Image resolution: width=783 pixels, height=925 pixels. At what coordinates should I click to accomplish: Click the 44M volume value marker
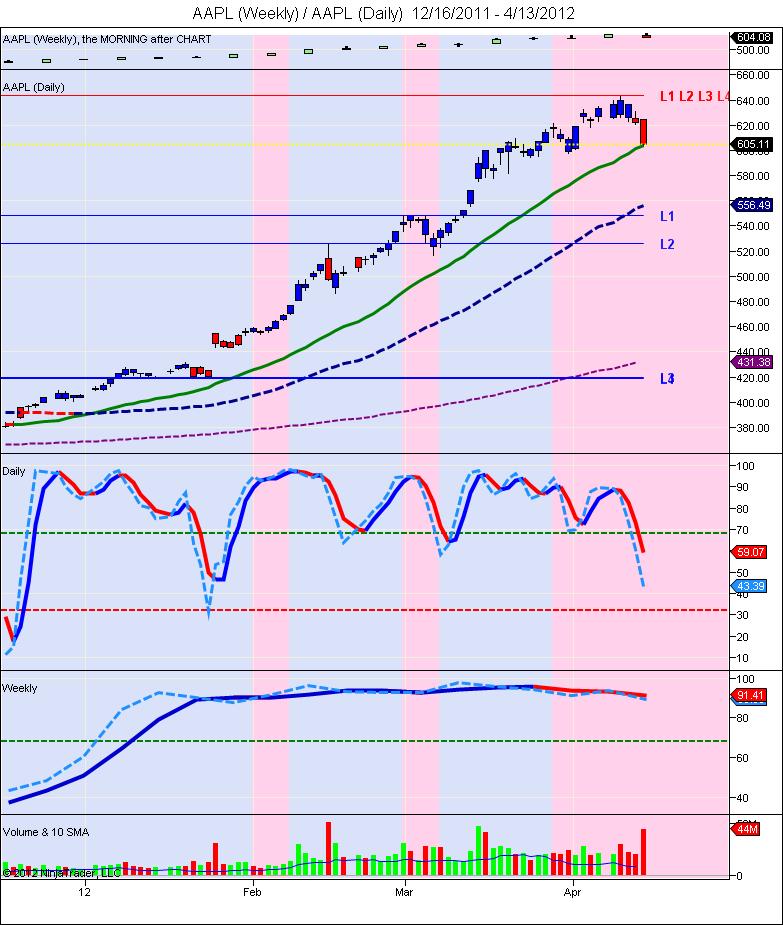tap(746, 829)
